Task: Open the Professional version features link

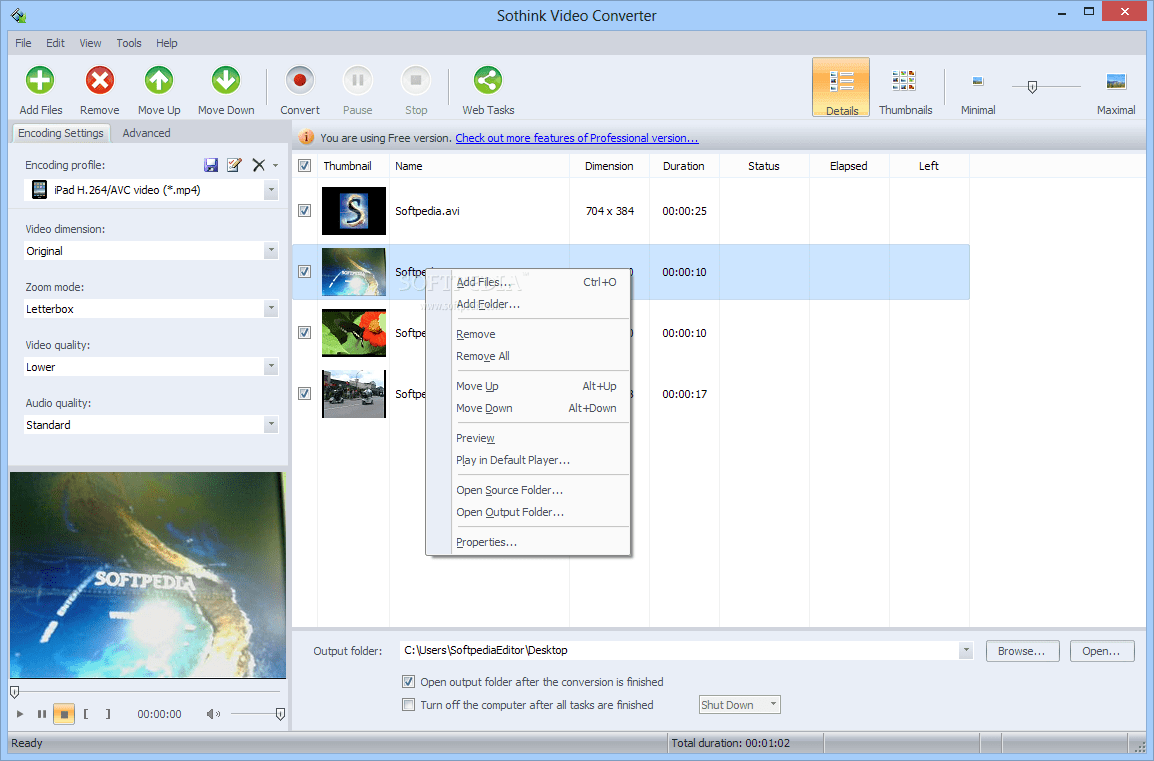Action: (576, 138)
